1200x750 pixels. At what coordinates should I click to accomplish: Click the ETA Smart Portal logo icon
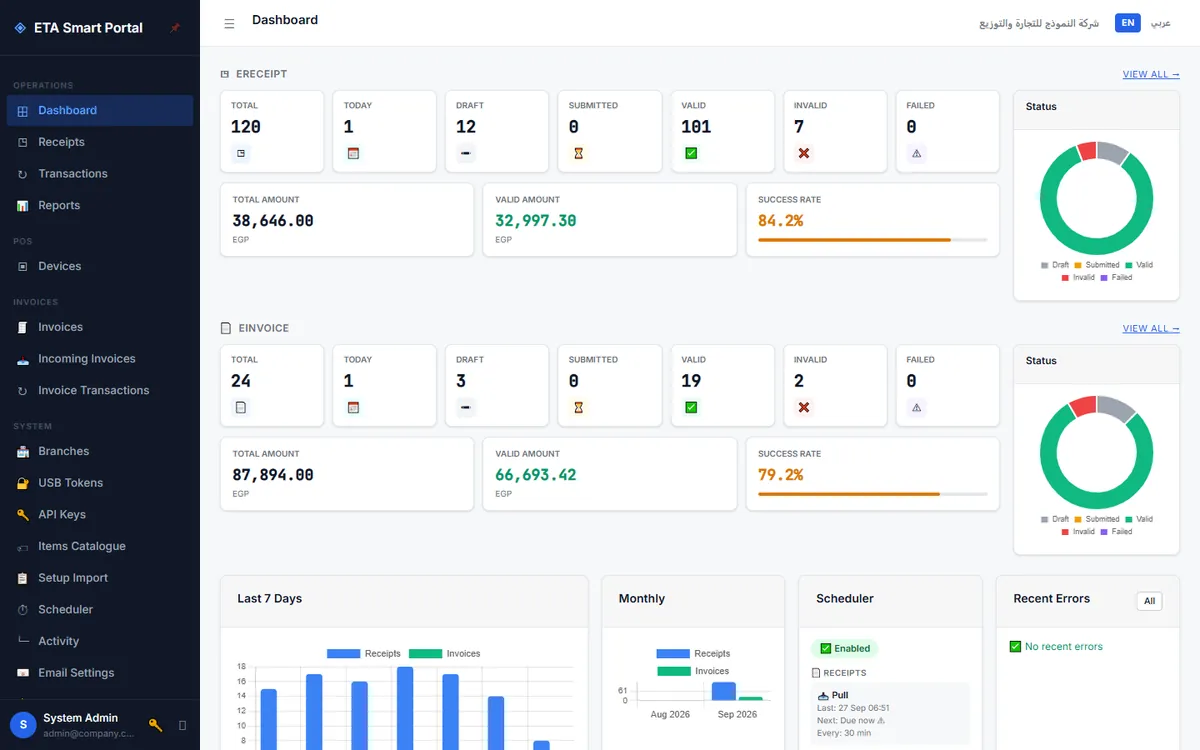point(20,28)
